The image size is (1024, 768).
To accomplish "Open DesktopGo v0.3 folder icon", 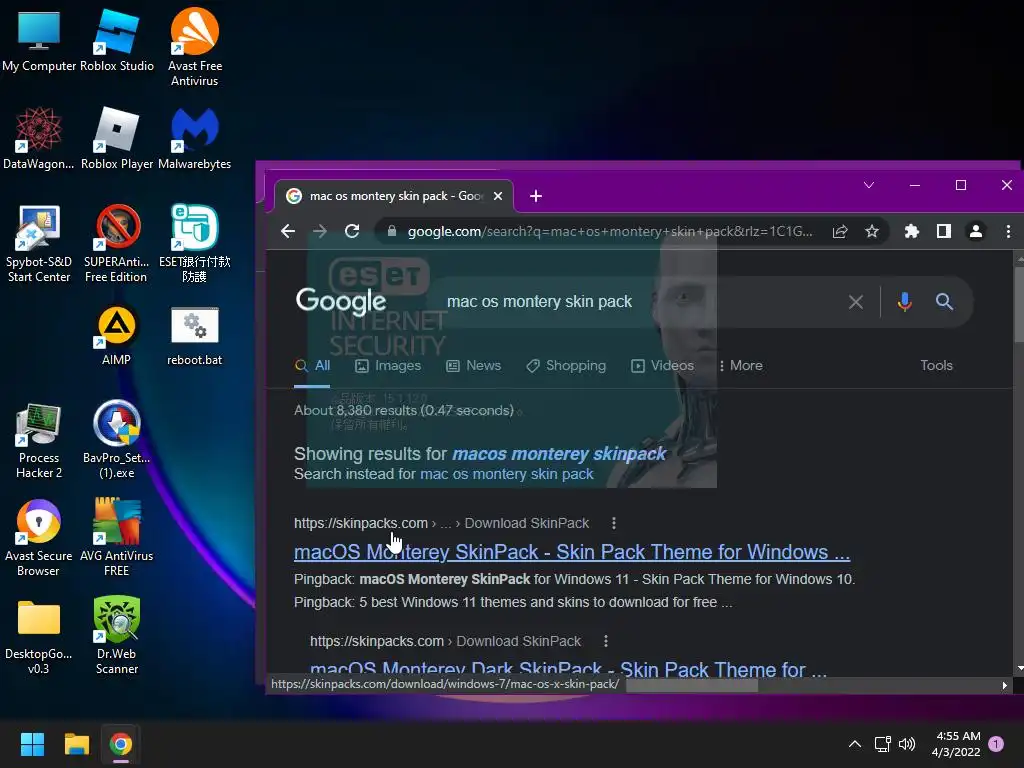I will coord(39,636).
